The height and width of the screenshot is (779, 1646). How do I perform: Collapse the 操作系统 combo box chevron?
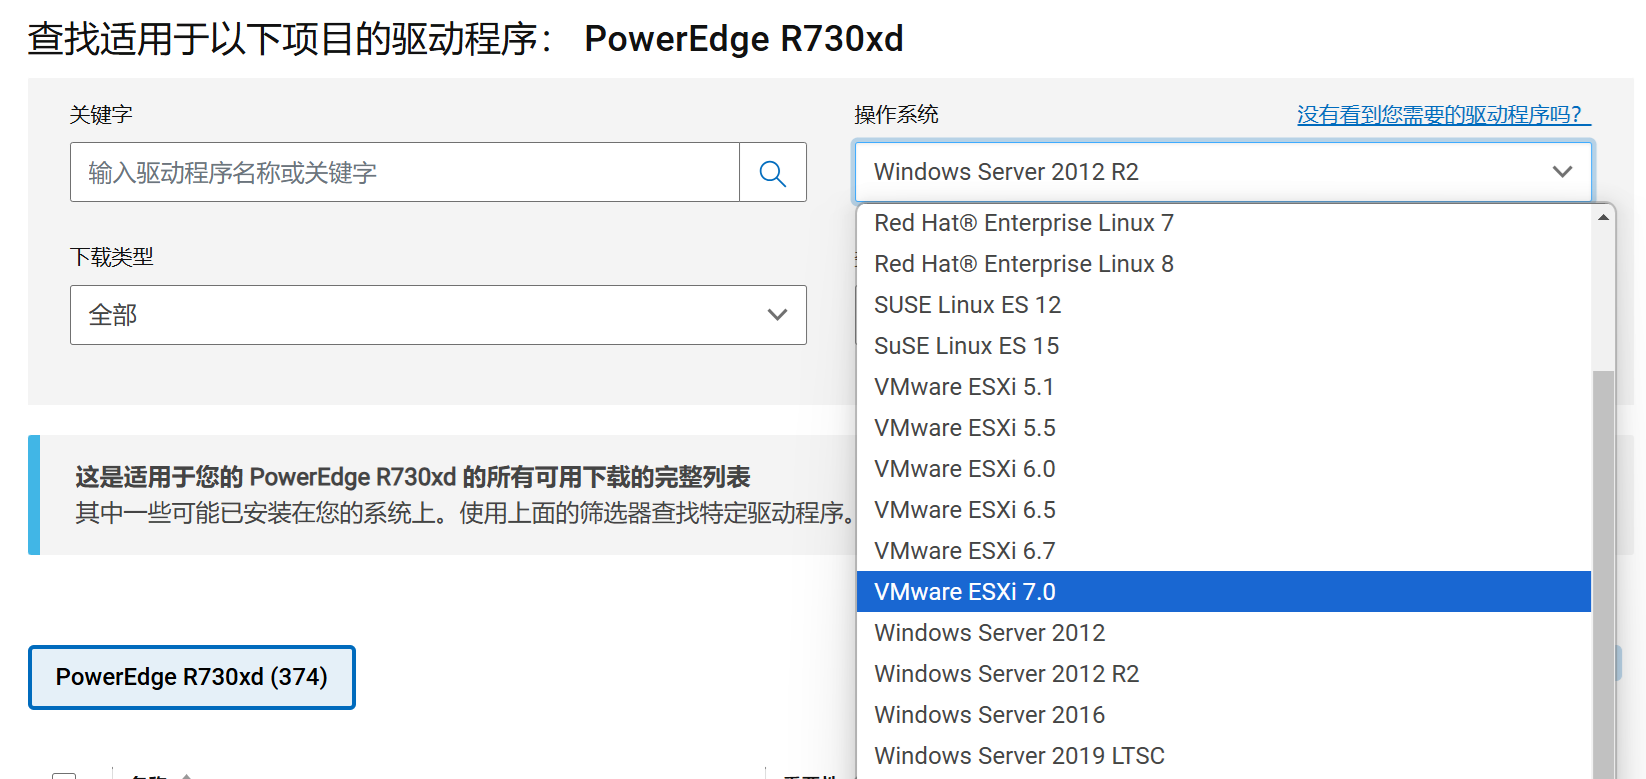click(x=1562, y=172)
